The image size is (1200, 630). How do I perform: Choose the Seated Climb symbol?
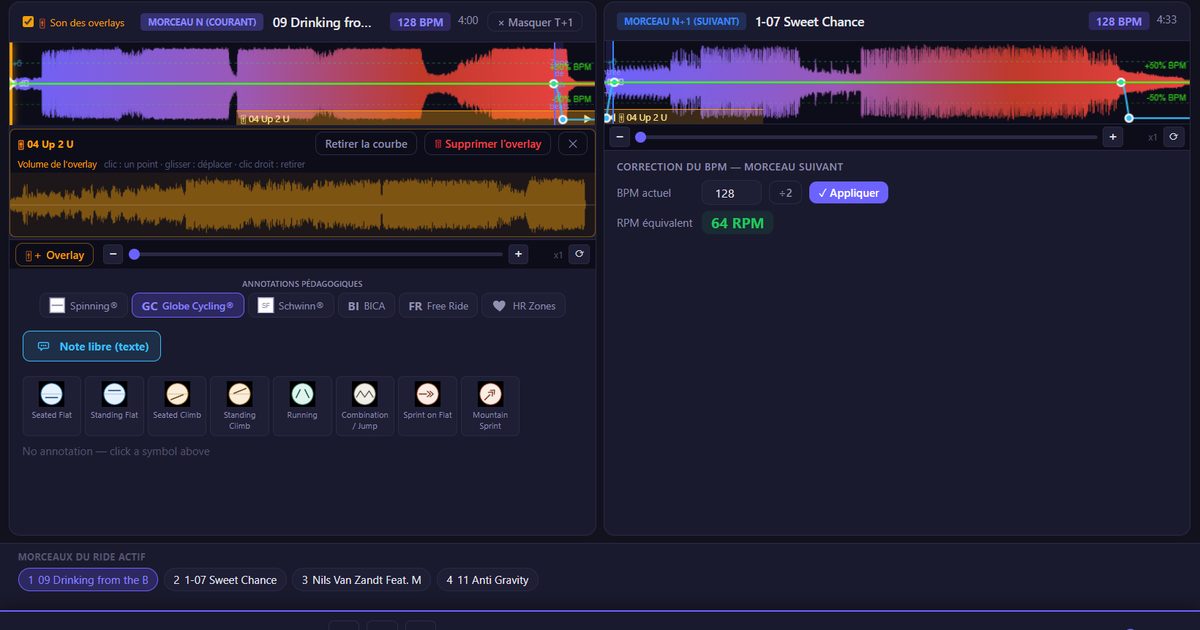(x=177, y=406)
